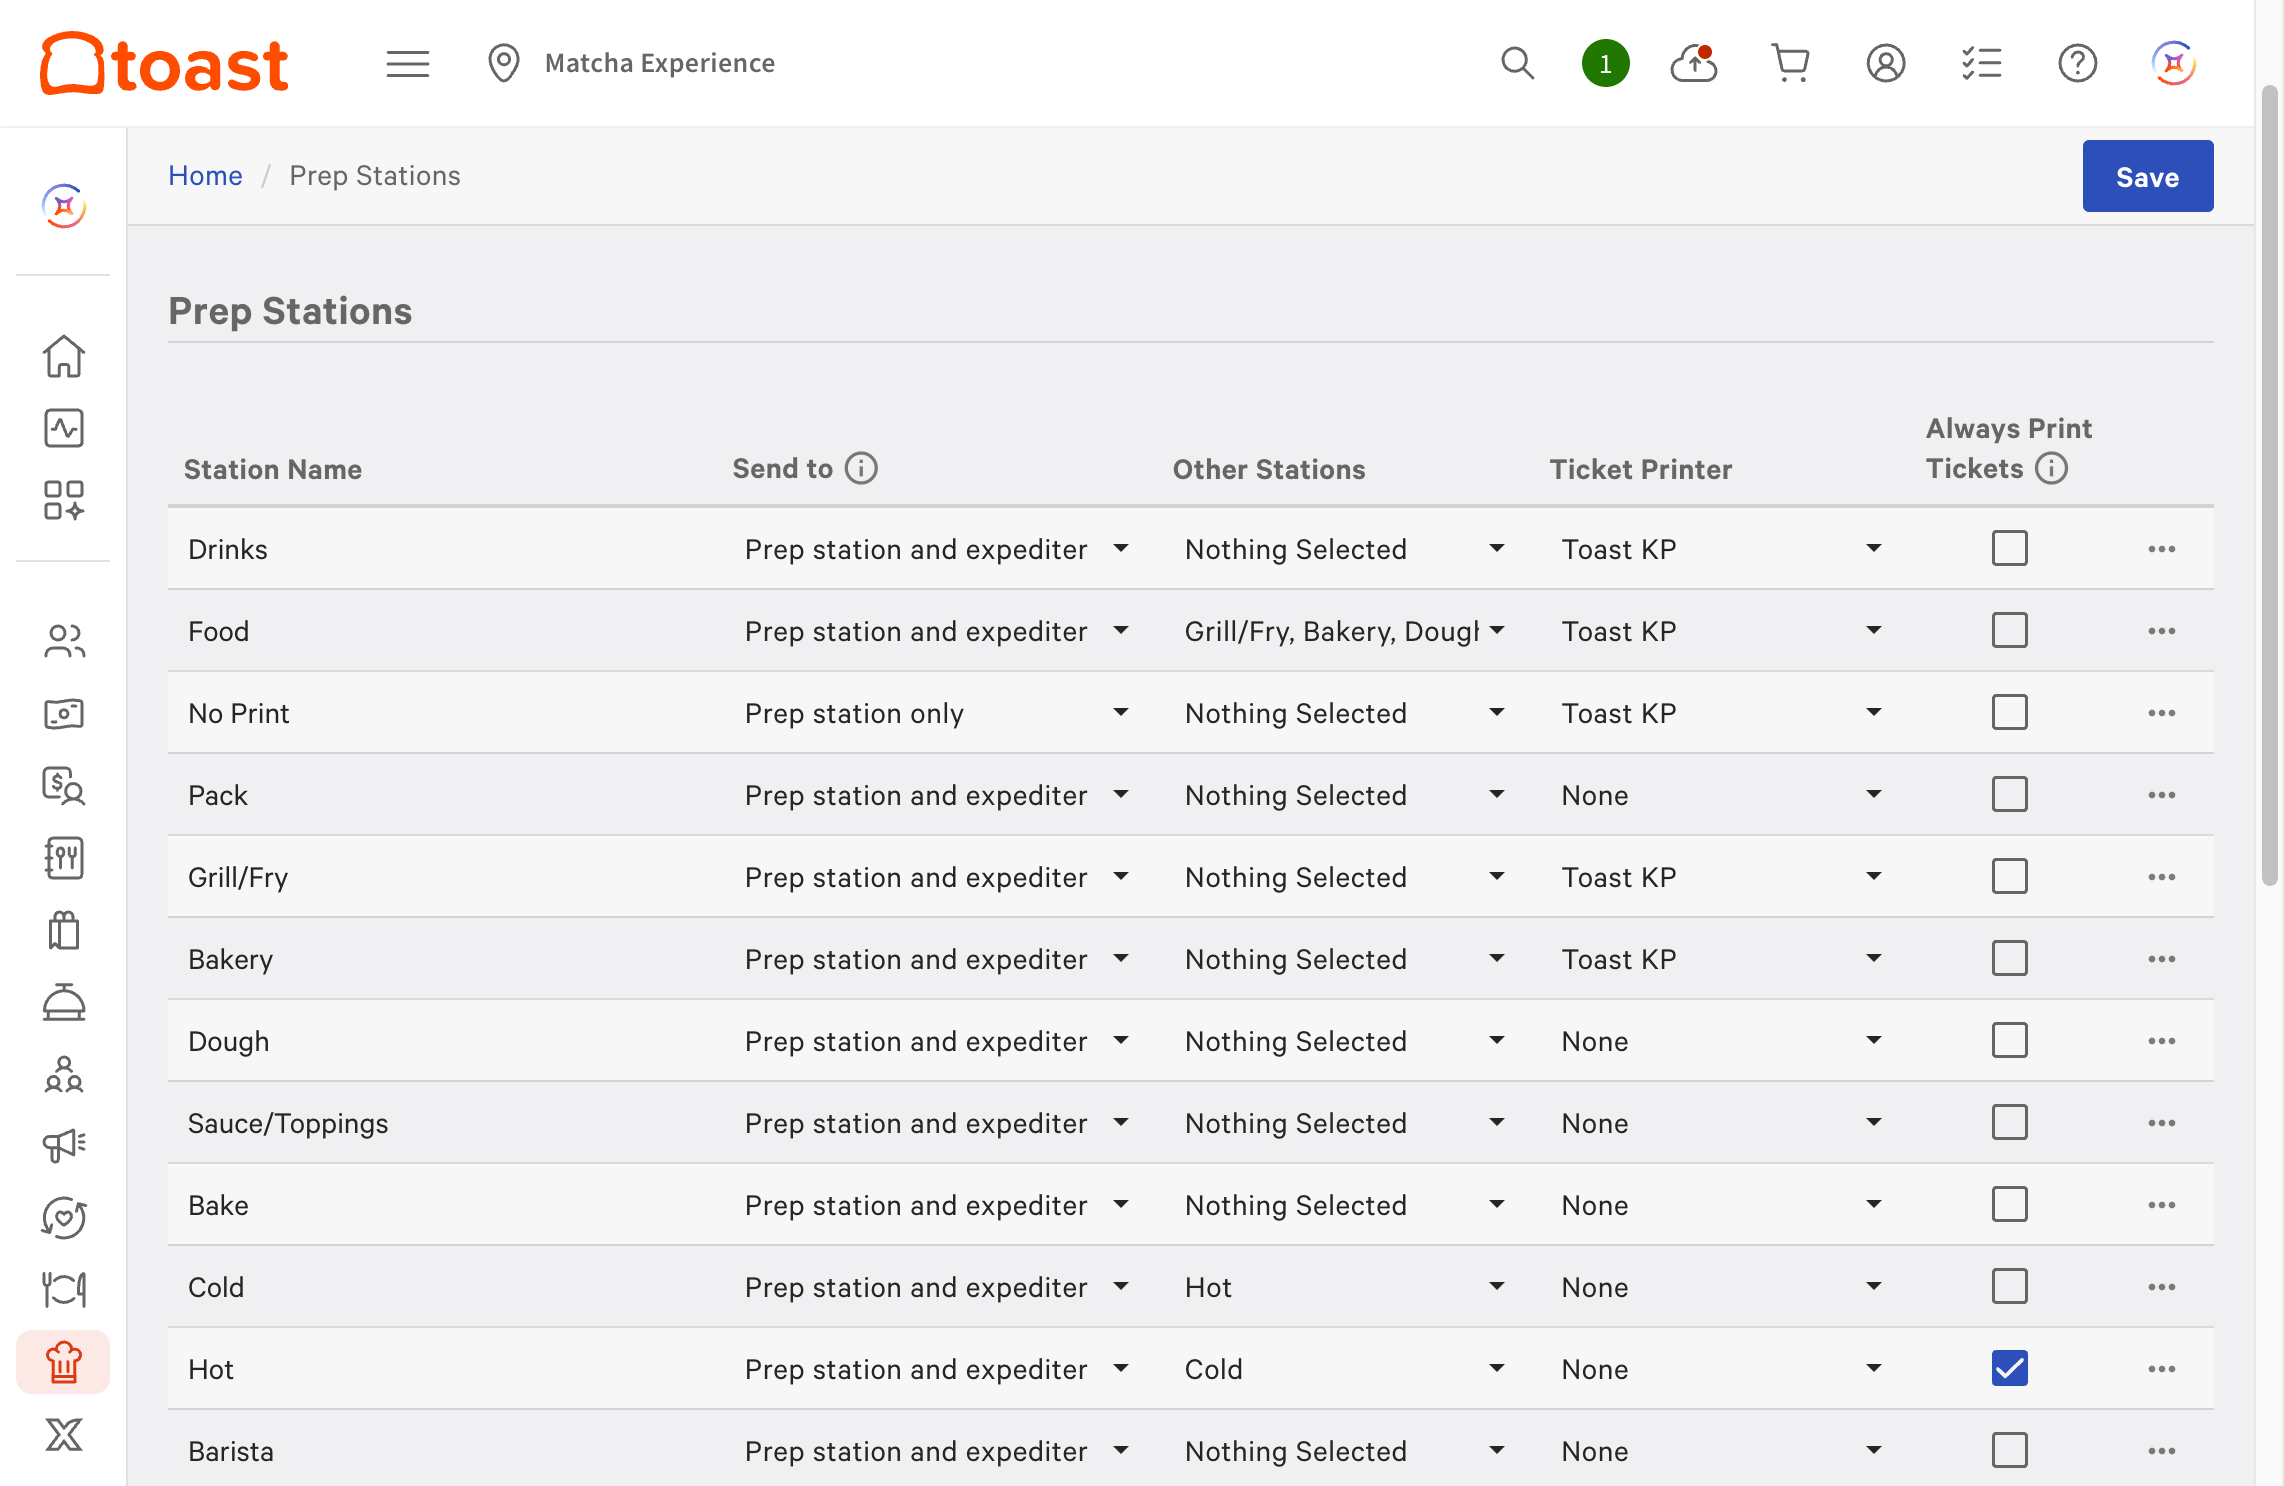The width and height of the screenshot is (2284, 1486).
Task: Open the activity chart sidebar icon
Action: coord(64,428)
